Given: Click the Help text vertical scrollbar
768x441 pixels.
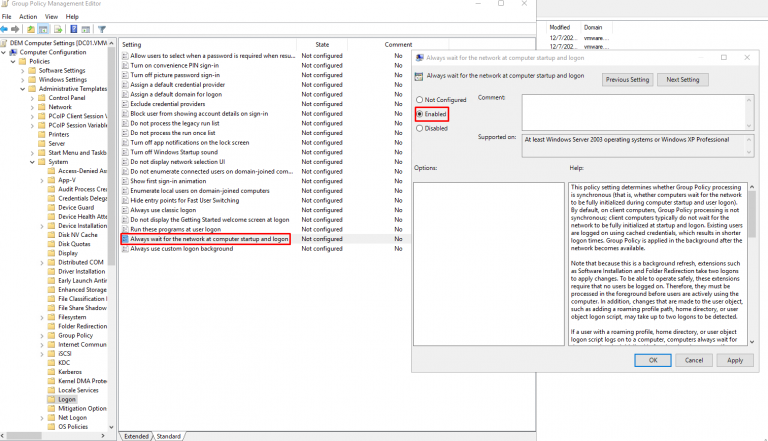Looking at the screenshot, I should [x=750, y=260].
